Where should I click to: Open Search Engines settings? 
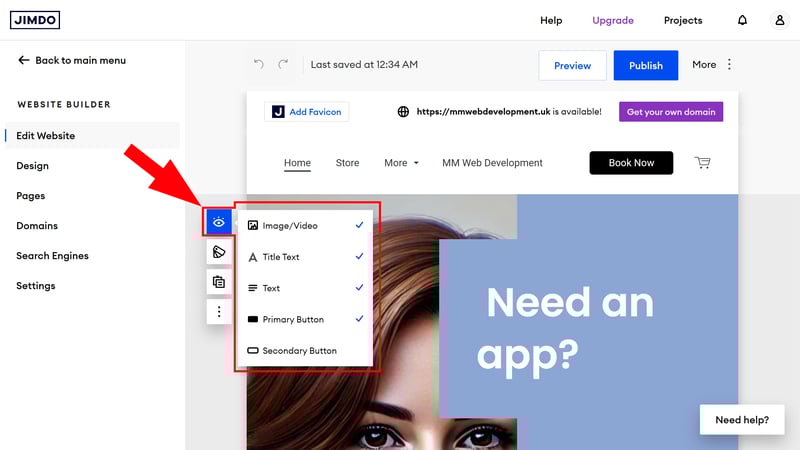pos(52,256)
